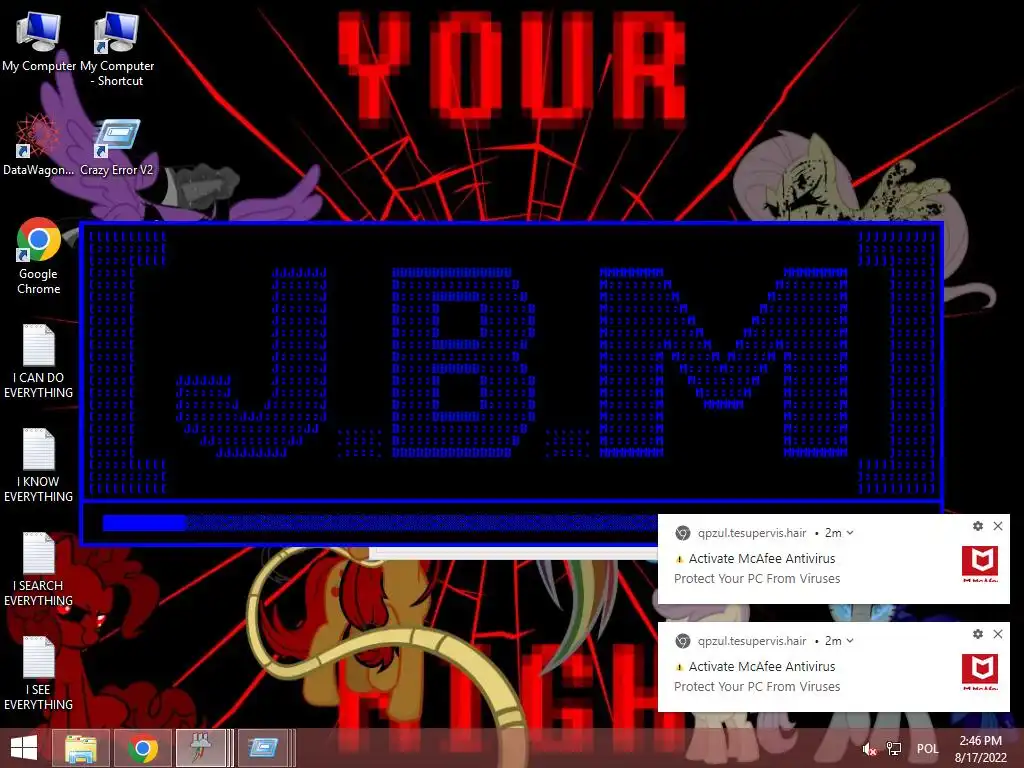Viewport: 1024px width, 768px height.
Task: Click qpzul.tesupervis.hair in upper notification
Action: point(752,533)
